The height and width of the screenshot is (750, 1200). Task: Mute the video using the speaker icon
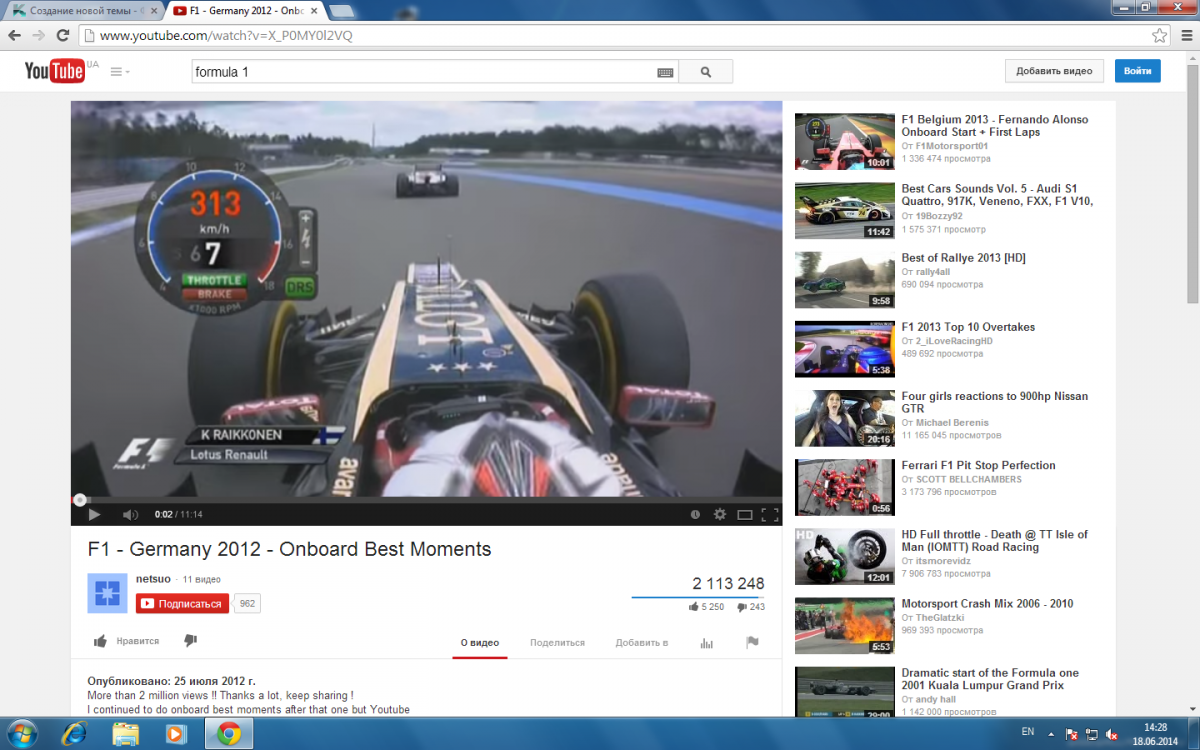pyautogui.click(x=130, y=514)
